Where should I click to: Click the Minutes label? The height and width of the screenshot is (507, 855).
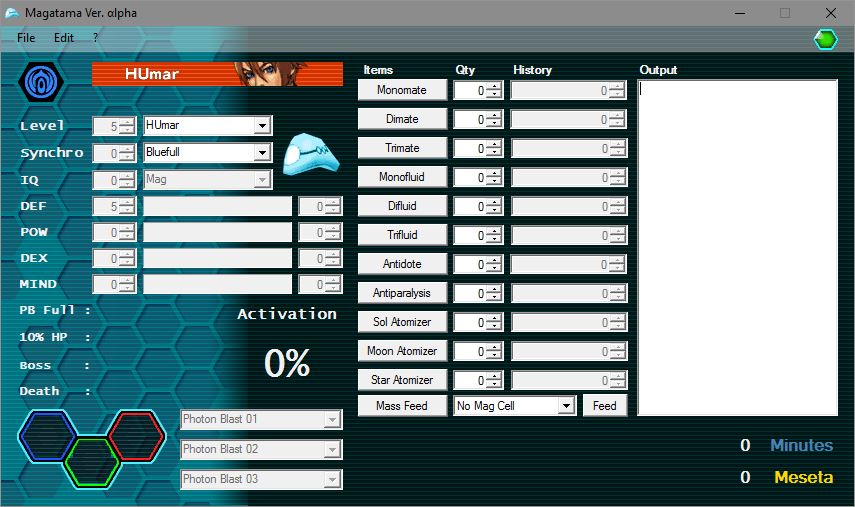[x=802, y=445]
